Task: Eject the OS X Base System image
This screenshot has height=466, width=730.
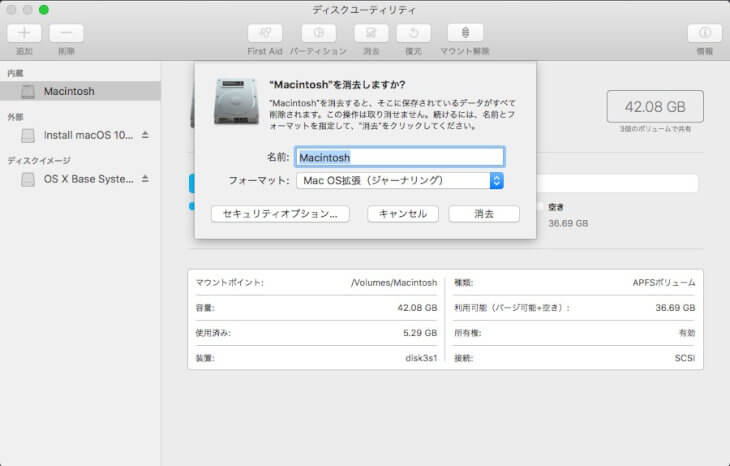Action: point(145,179)
